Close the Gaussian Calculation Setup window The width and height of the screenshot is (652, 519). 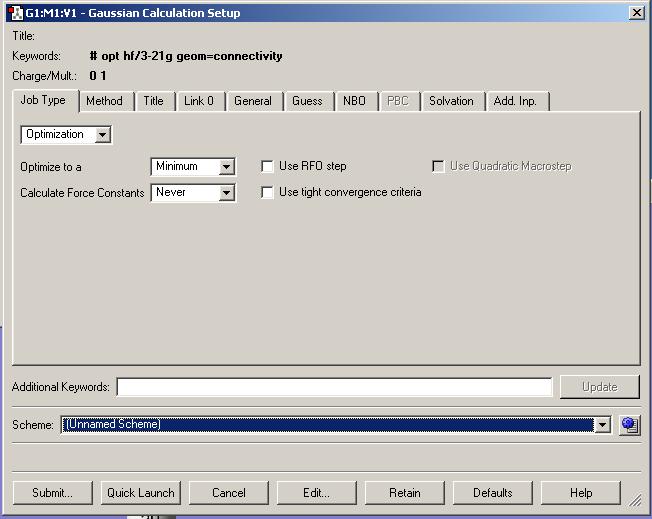point(637,13)
